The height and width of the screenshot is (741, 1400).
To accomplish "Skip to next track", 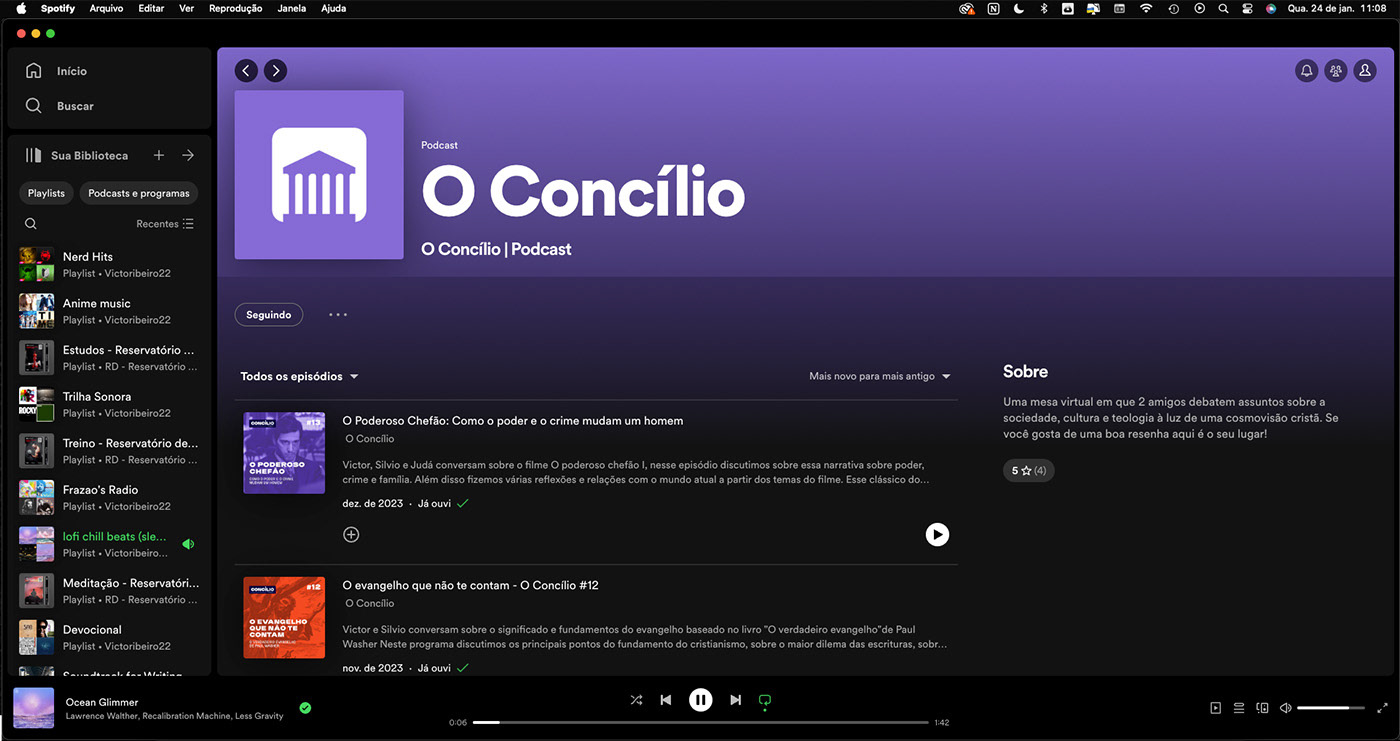I will (735, 700).
